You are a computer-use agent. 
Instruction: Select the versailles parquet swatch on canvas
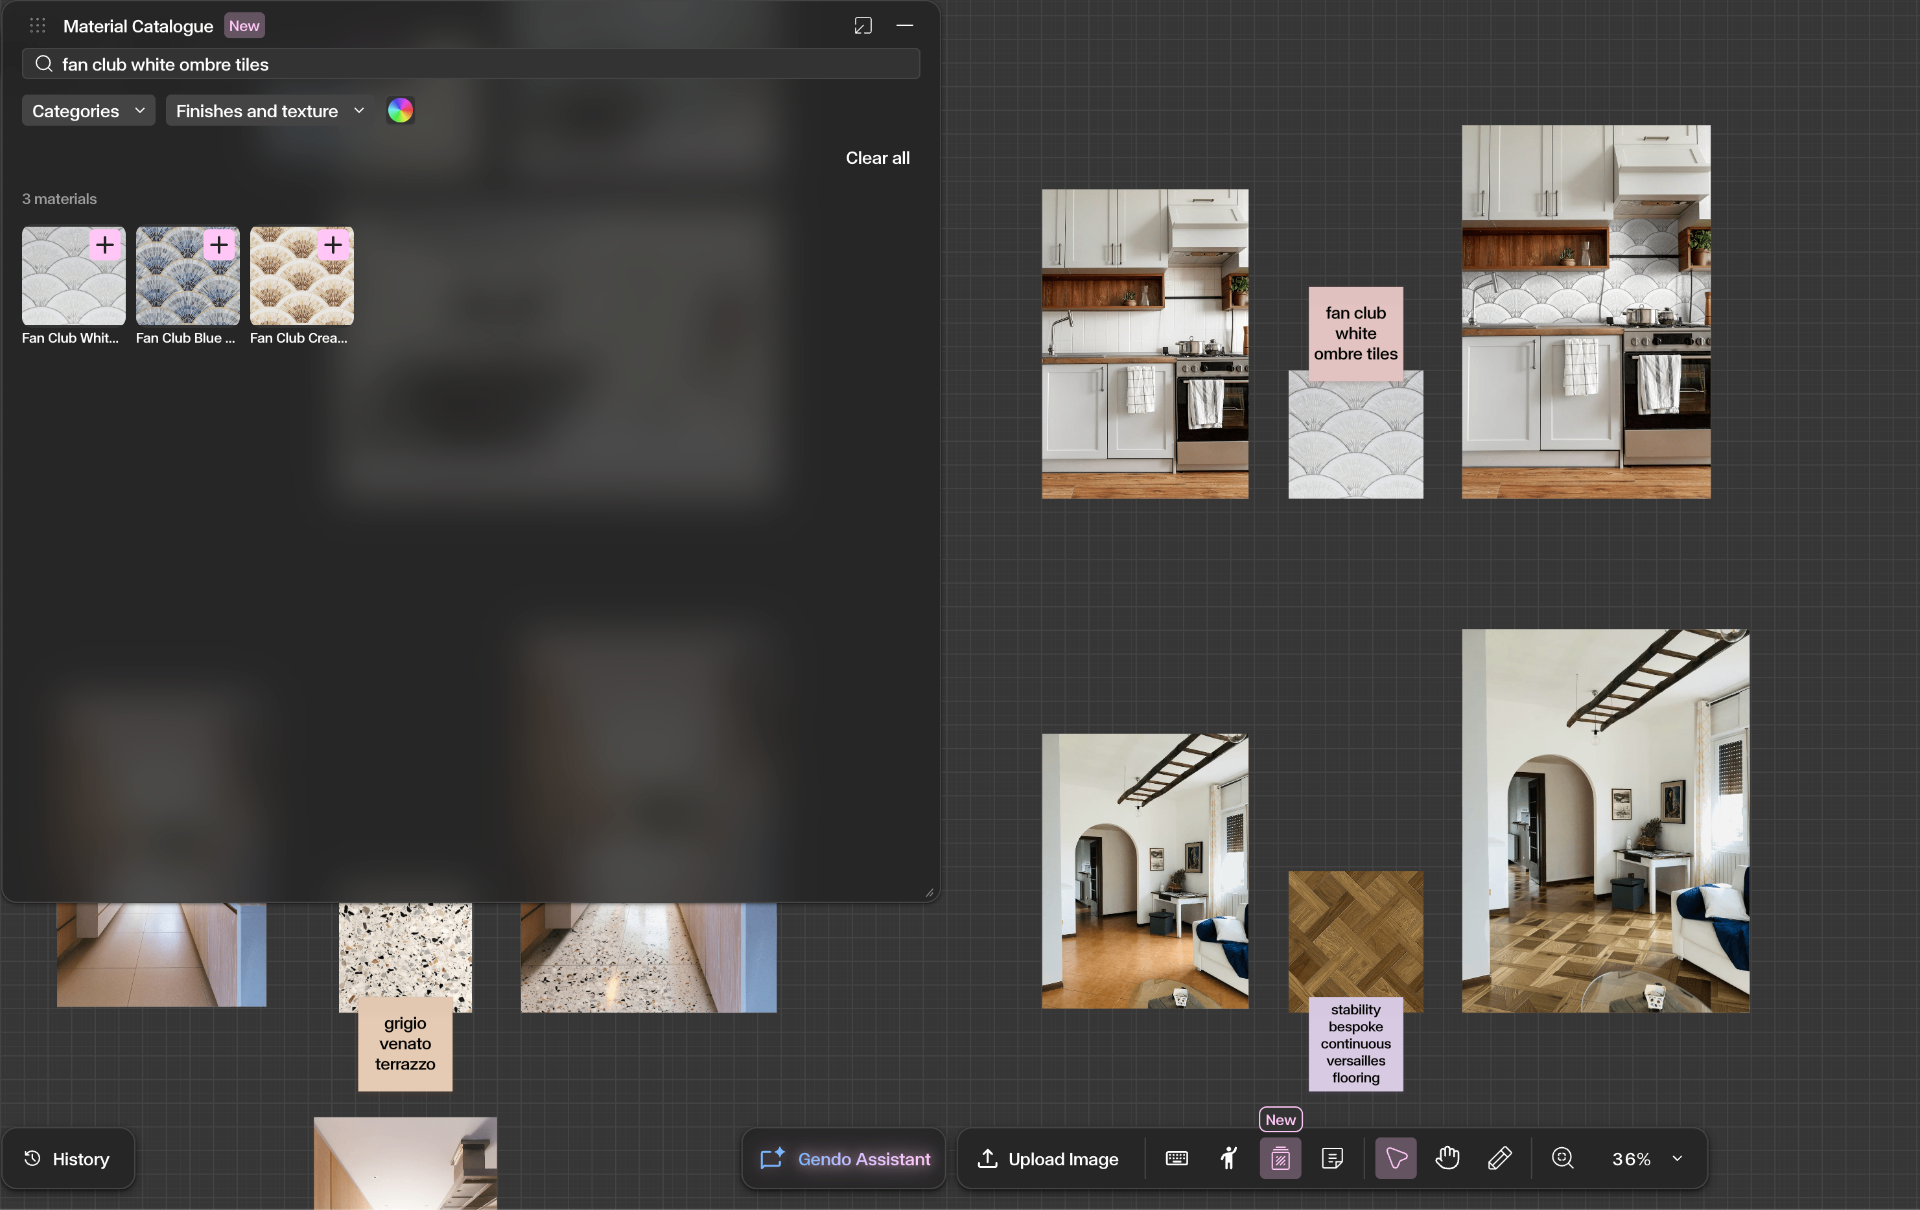click(x=1356, y=935)
